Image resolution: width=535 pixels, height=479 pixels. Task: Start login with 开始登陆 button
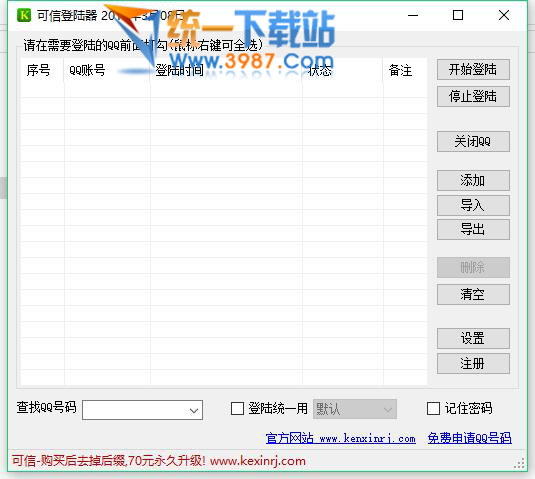pos(473,70)
